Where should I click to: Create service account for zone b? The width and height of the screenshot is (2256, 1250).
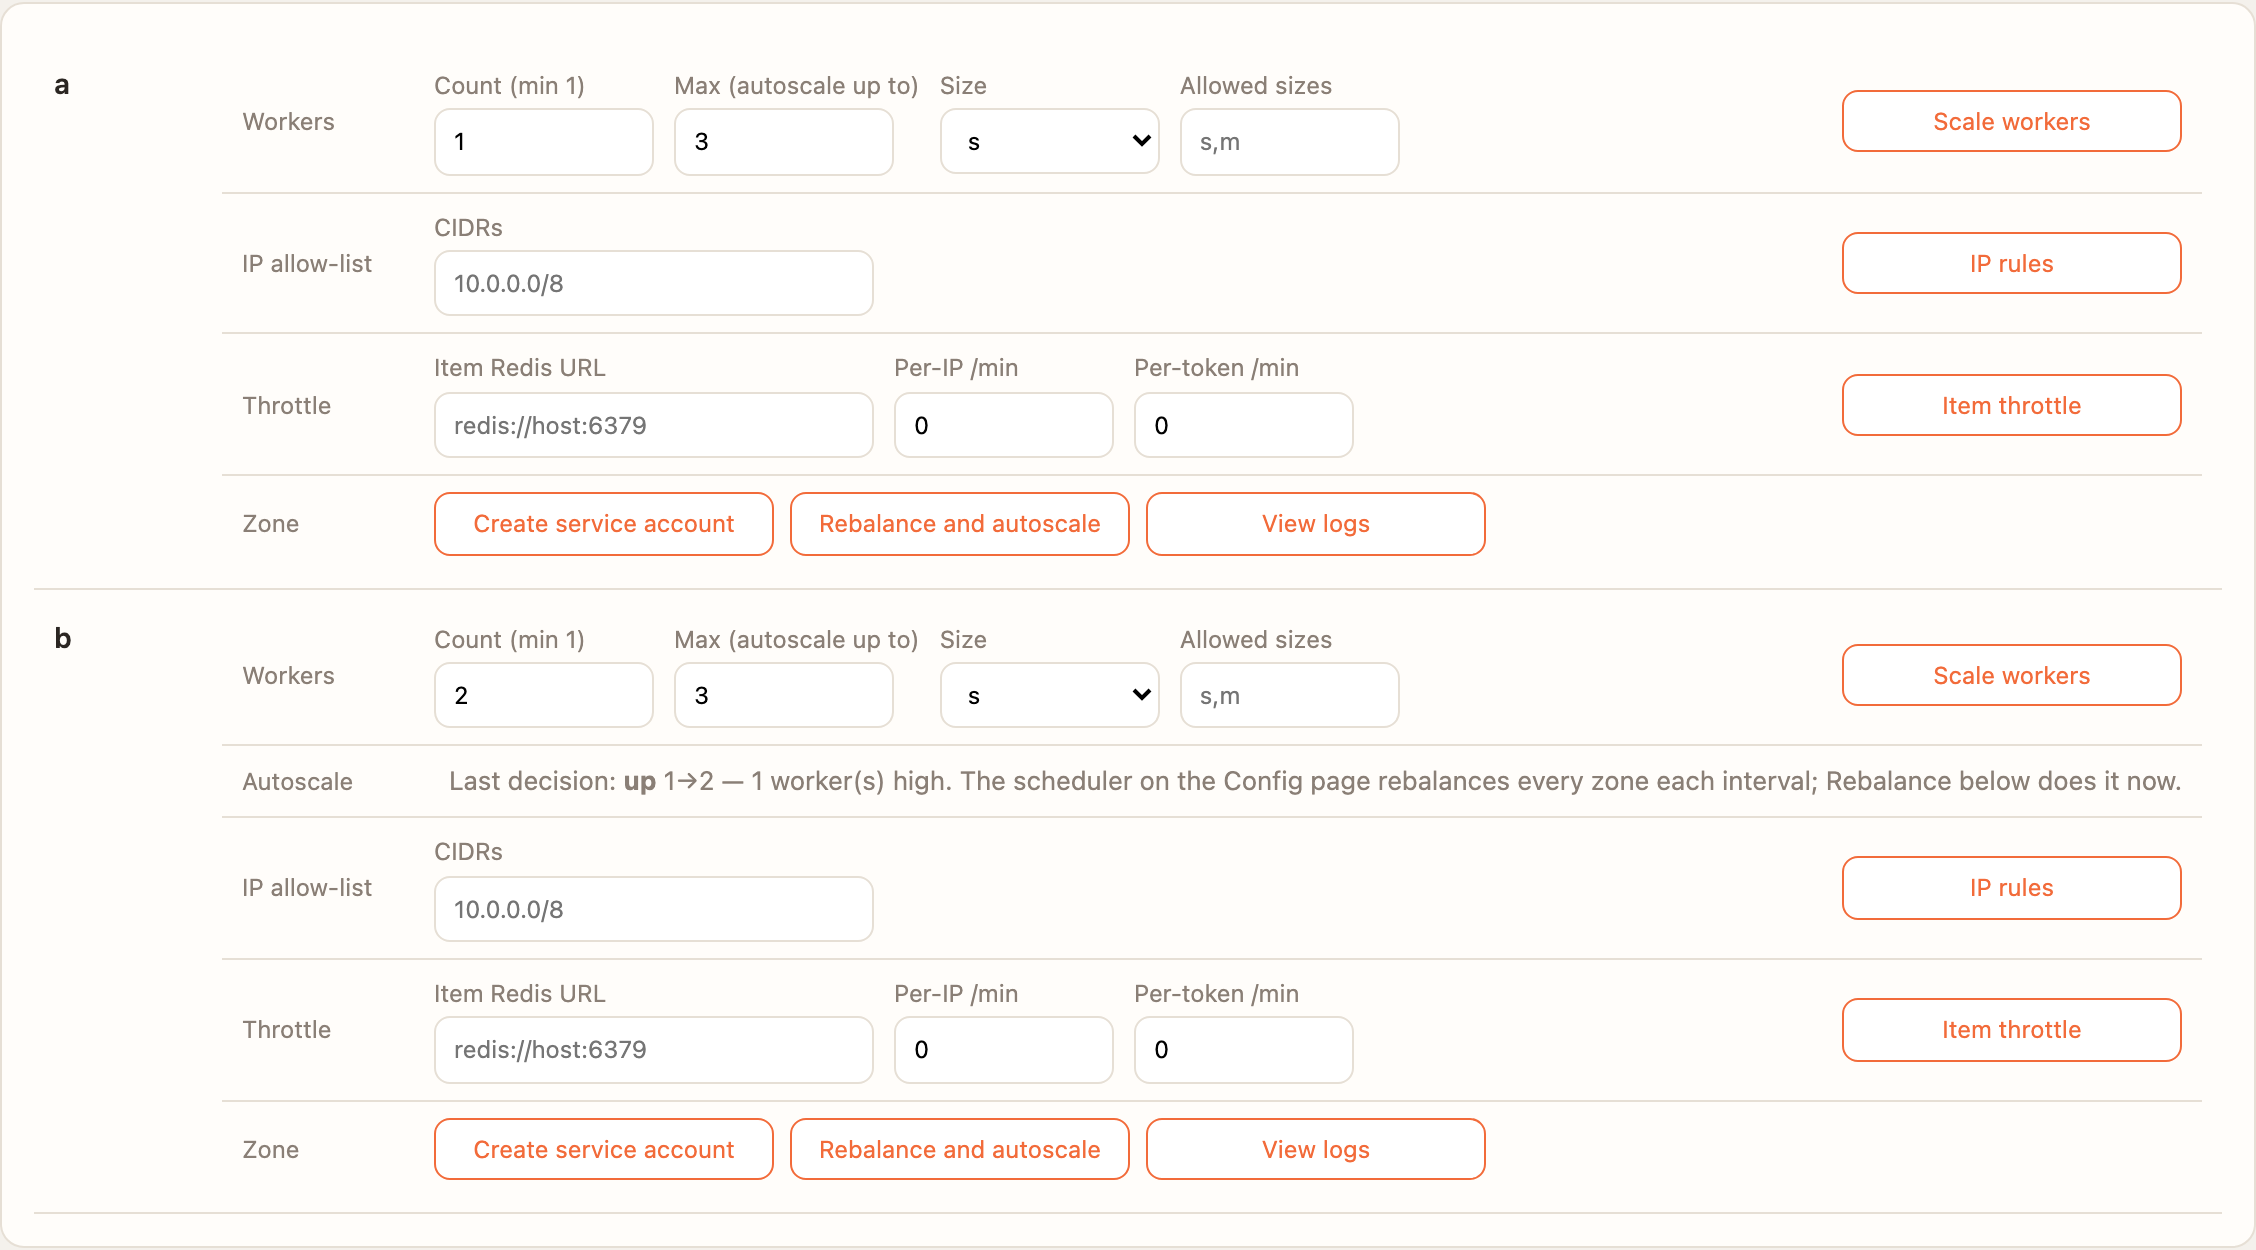click(x=604, y=1149)
